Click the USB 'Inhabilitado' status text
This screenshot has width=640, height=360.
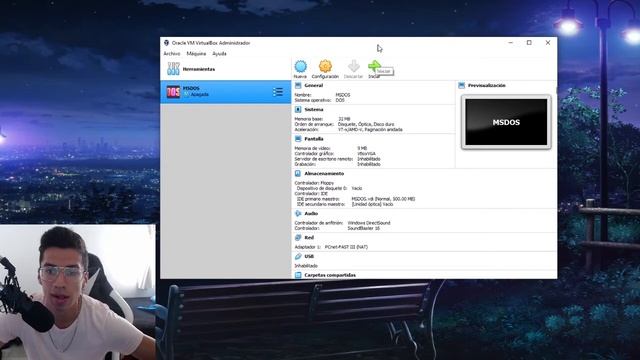[306, 266]
